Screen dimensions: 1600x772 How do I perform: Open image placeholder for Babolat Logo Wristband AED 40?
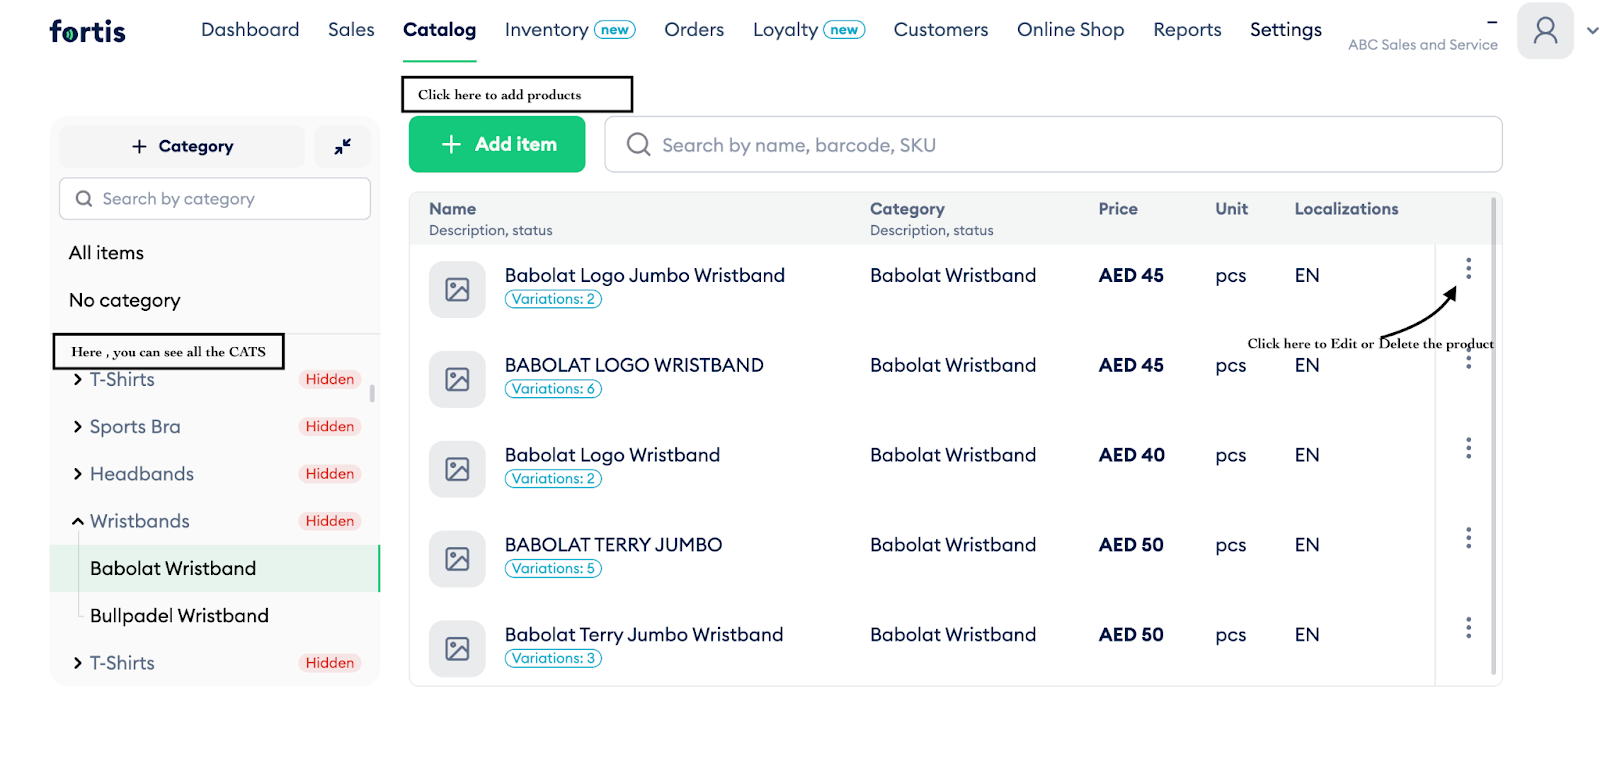click(457, 469)
